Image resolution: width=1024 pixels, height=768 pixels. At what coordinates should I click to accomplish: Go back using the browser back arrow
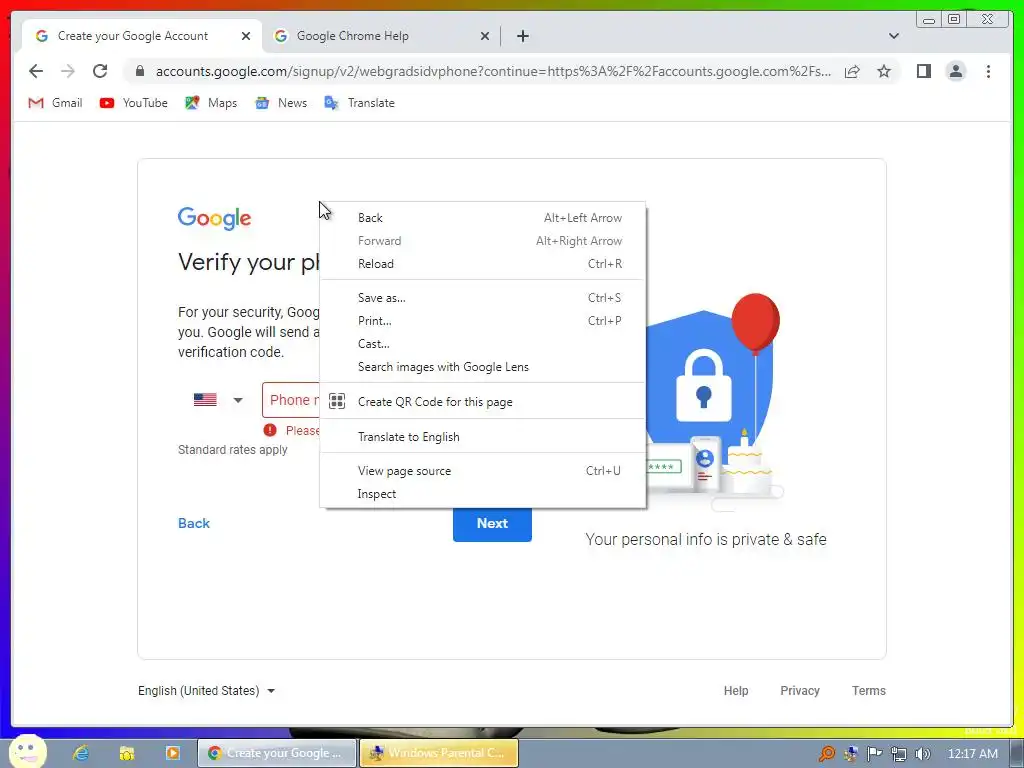(x=36, y=71)
